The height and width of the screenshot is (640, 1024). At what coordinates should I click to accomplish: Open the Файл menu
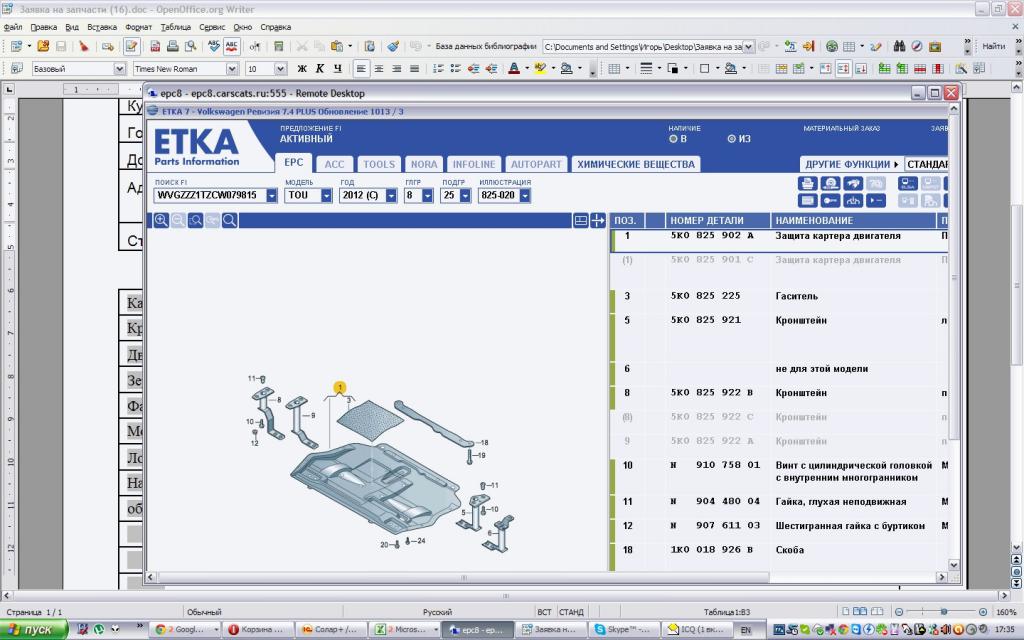[13, 27]
